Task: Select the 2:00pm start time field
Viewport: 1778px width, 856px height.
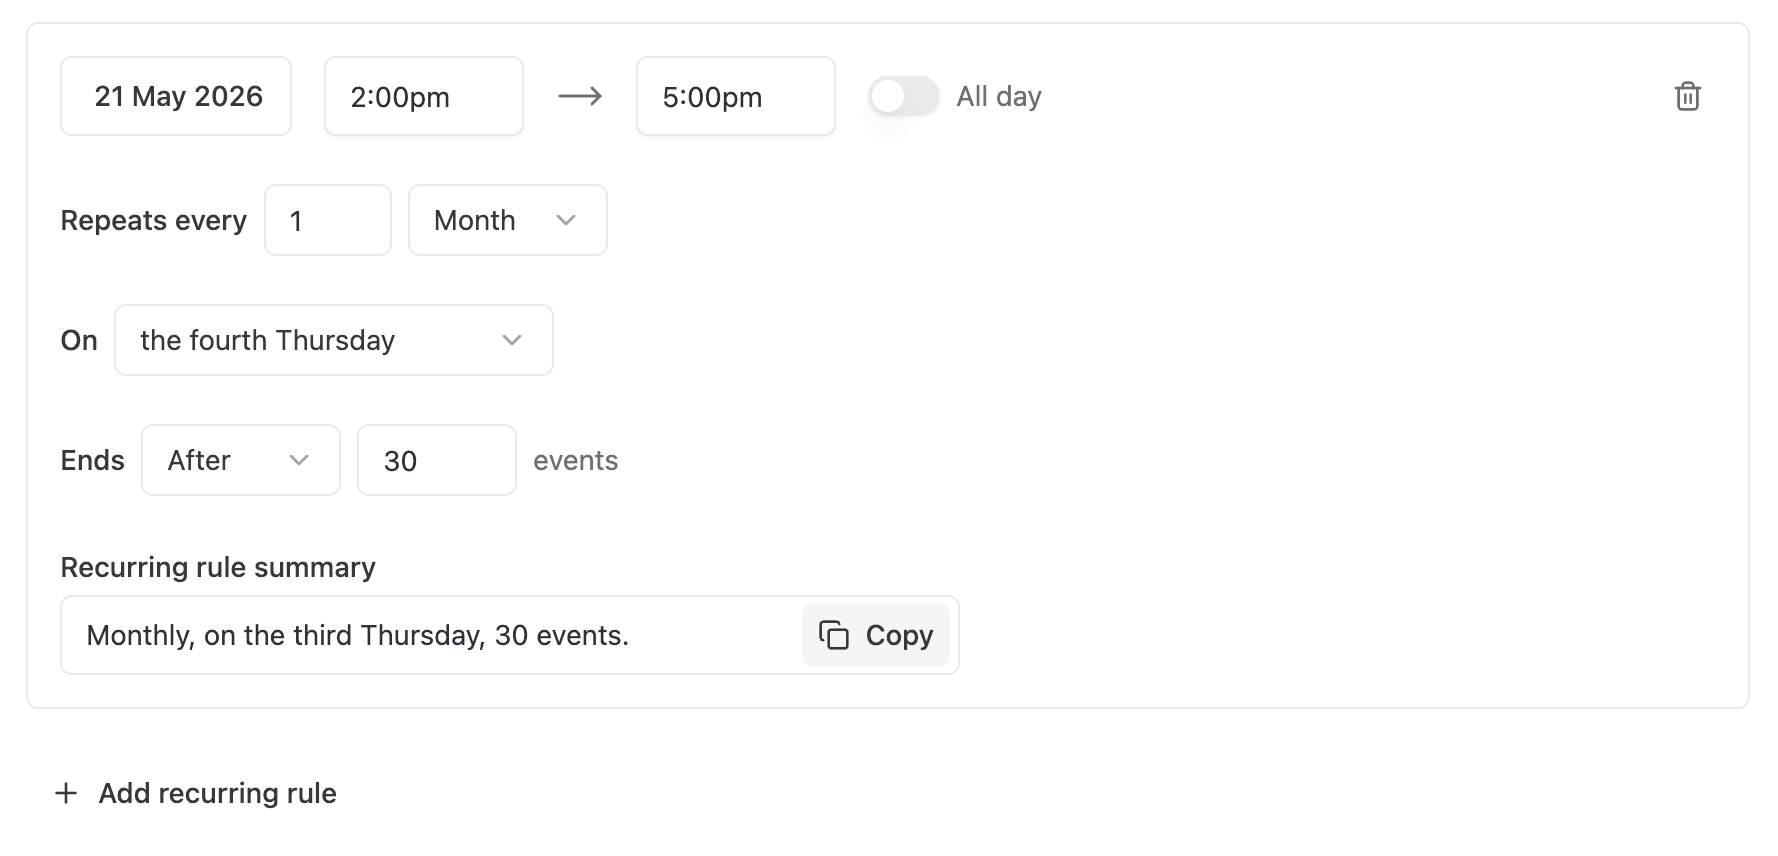Action: click(423, 96)
